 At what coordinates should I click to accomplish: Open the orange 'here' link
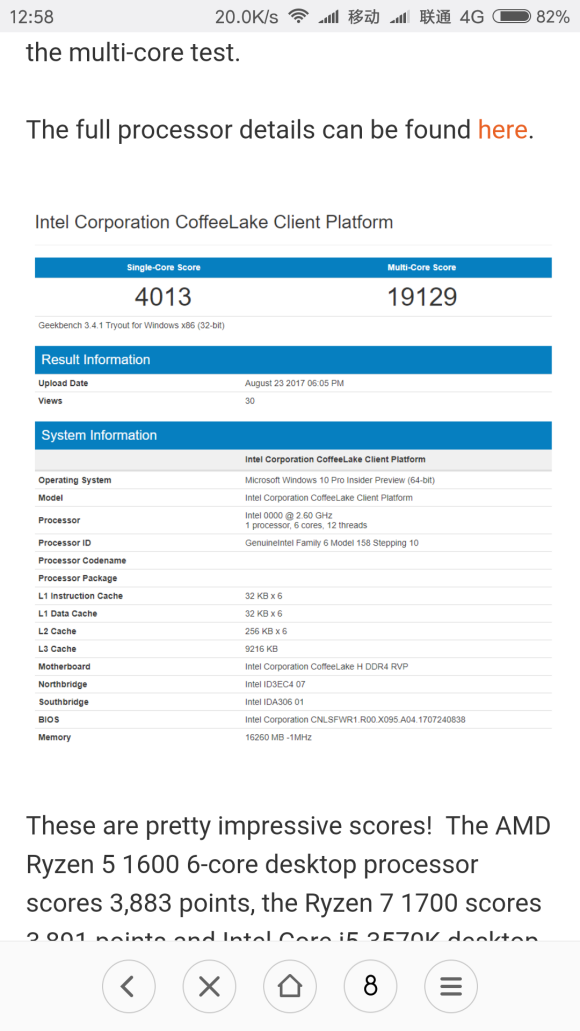[x=502, y=130]
